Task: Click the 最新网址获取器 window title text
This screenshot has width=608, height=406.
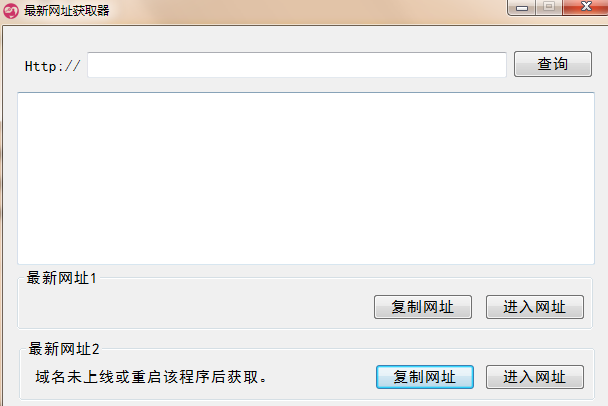Action: [x=67, y=10]
